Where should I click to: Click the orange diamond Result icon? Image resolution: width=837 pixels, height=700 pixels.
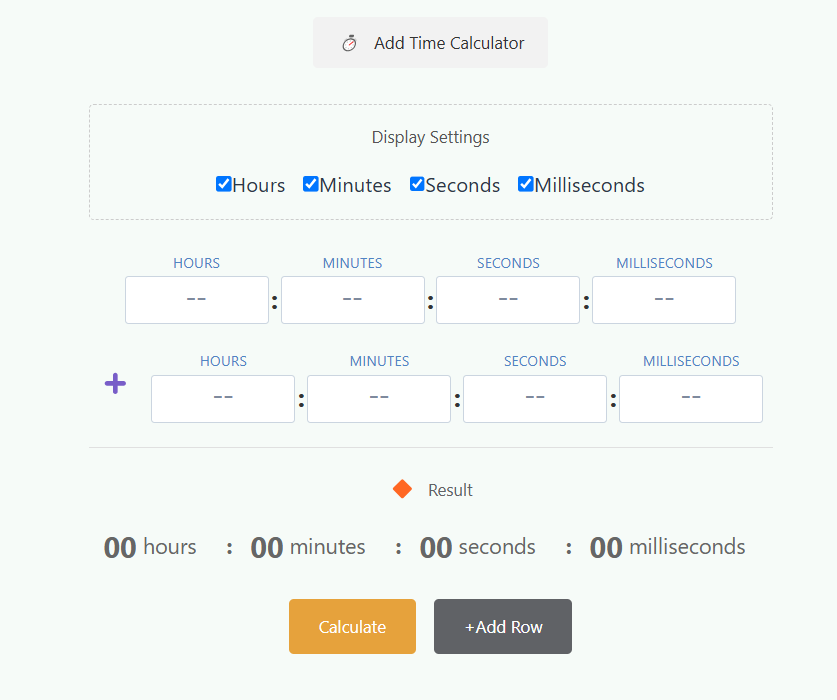[x=402, y=489]
